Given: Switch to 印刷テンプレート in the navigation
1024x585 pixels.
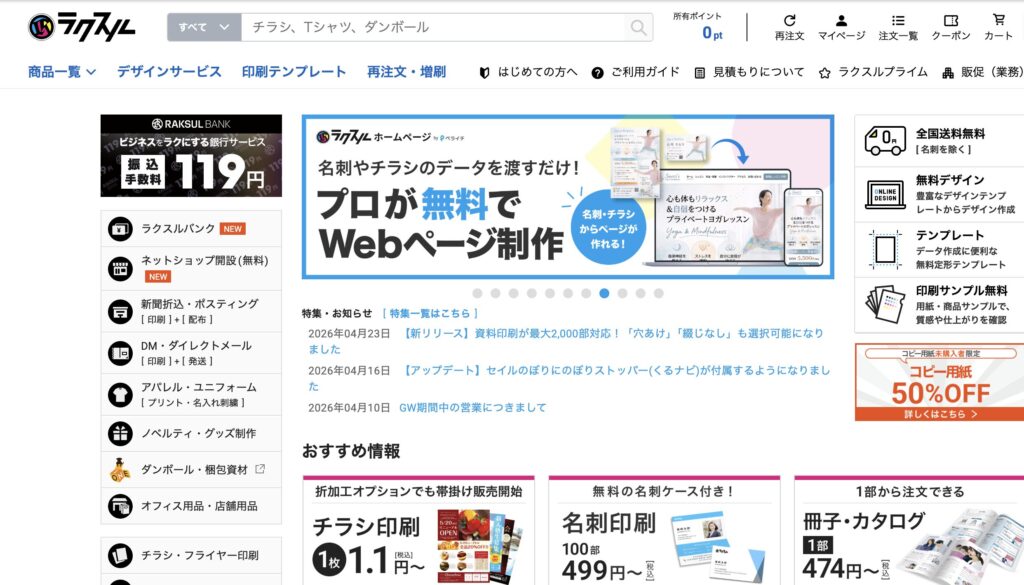Looking at the screenshot, I should point(293,72).
